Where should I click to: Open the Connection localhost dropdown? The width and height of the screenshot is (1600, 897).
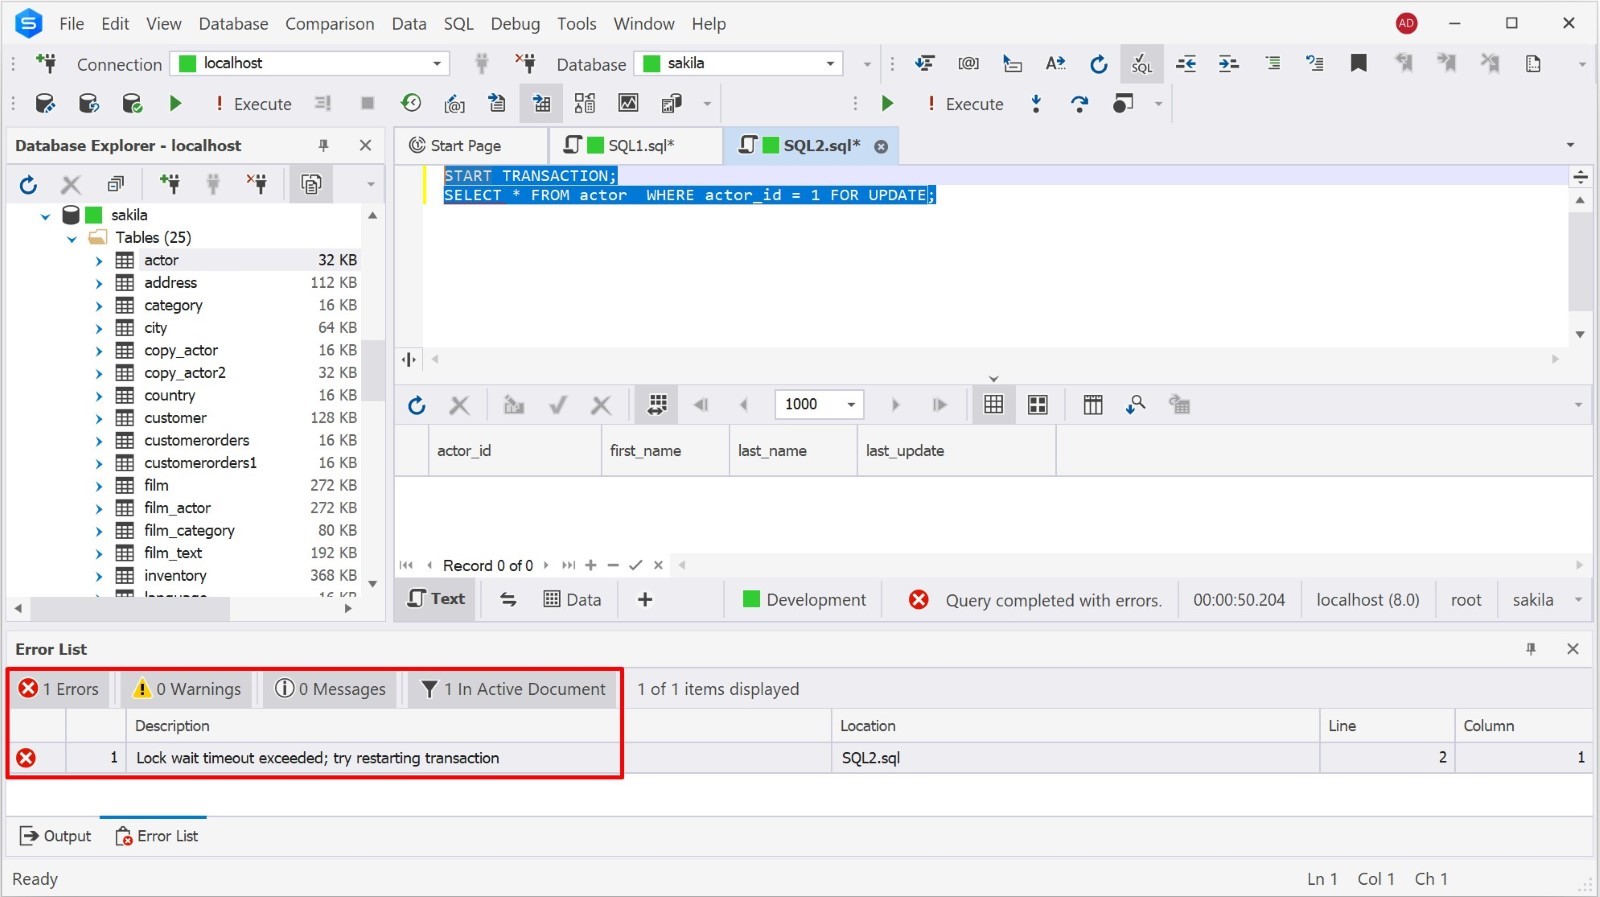(x=437, y=64)
